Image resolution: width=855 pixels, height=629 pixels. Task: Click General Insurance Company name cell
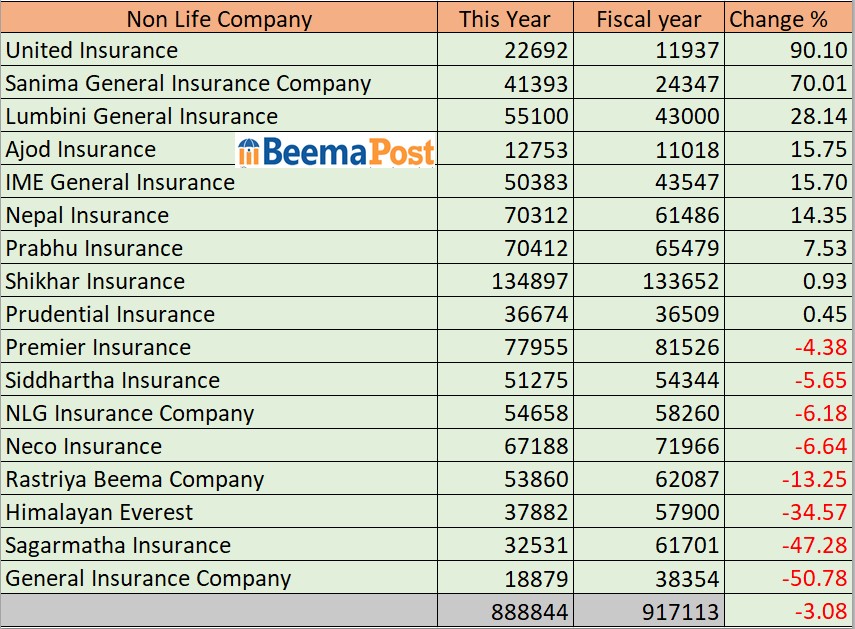(x=148, y=578)
